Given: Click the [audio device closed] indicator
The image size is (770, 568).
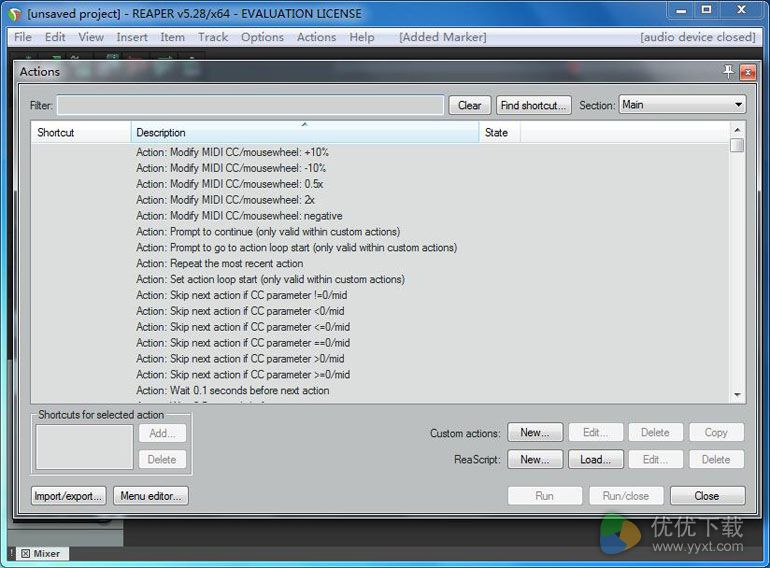Looking at the screenshot, I should click(697, 37).
